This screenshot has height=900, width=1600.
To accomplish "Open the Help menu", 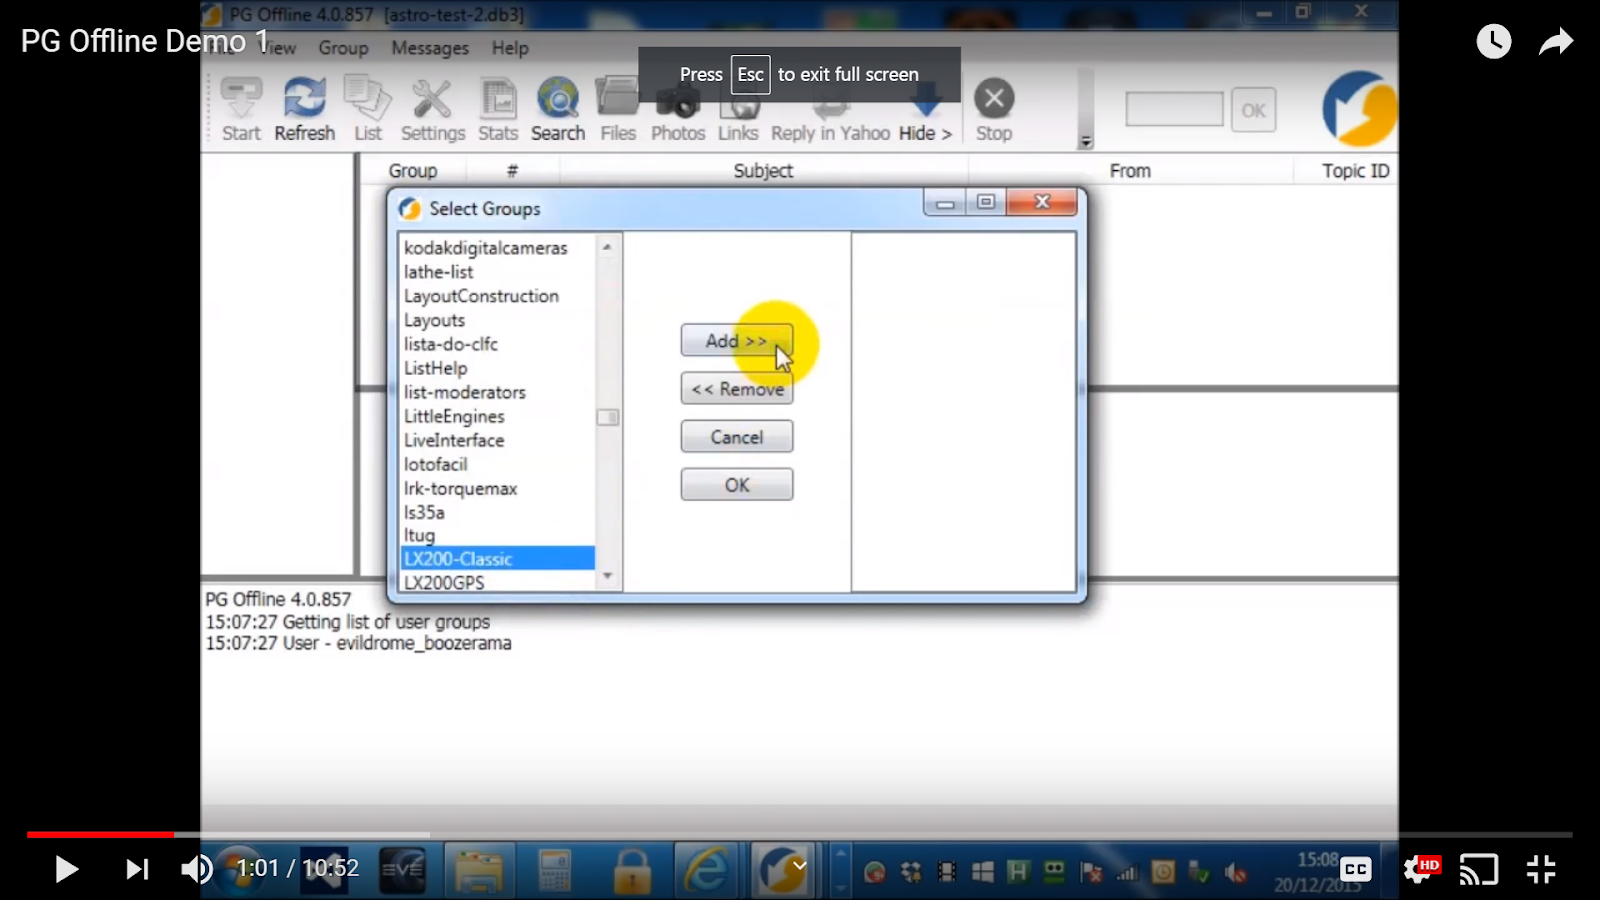I will pyautogui.click(x=510, y=48).
